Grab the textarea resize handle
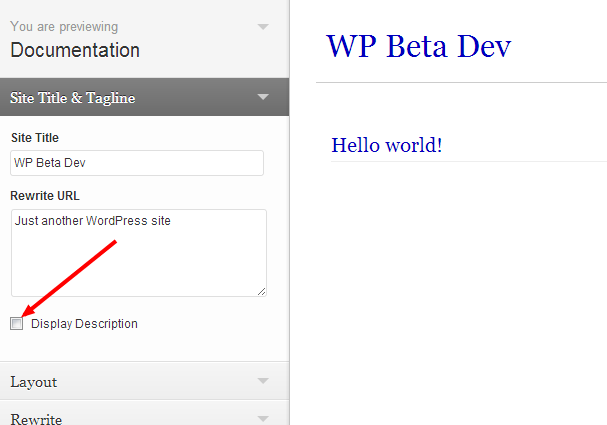607x425 pixels. coord(262,291)
